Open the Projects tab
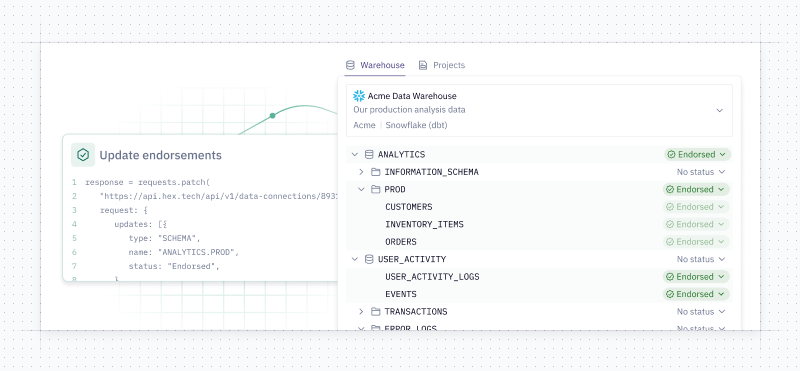The image size is (800, 371). click(x=441, y=65)
